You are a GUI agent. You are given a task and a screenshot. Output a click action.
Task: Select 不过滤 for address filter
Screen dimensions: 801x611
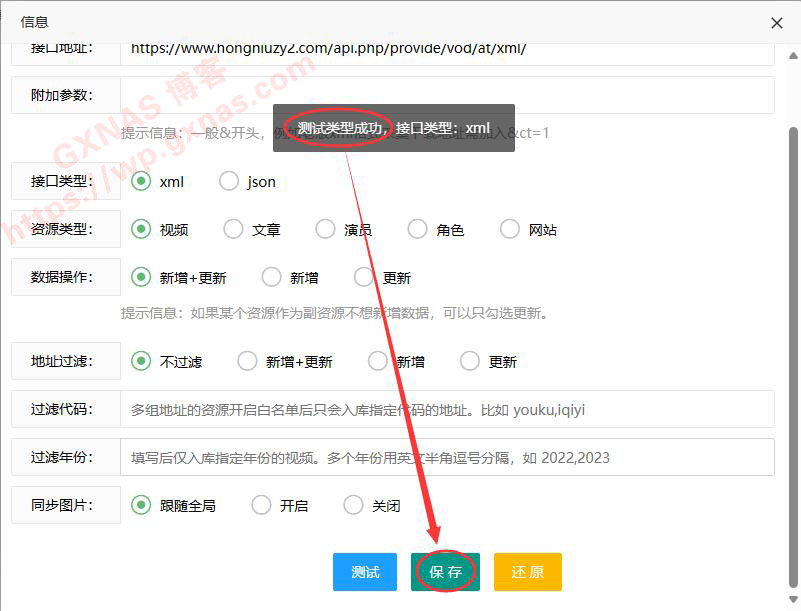(142, 361)
